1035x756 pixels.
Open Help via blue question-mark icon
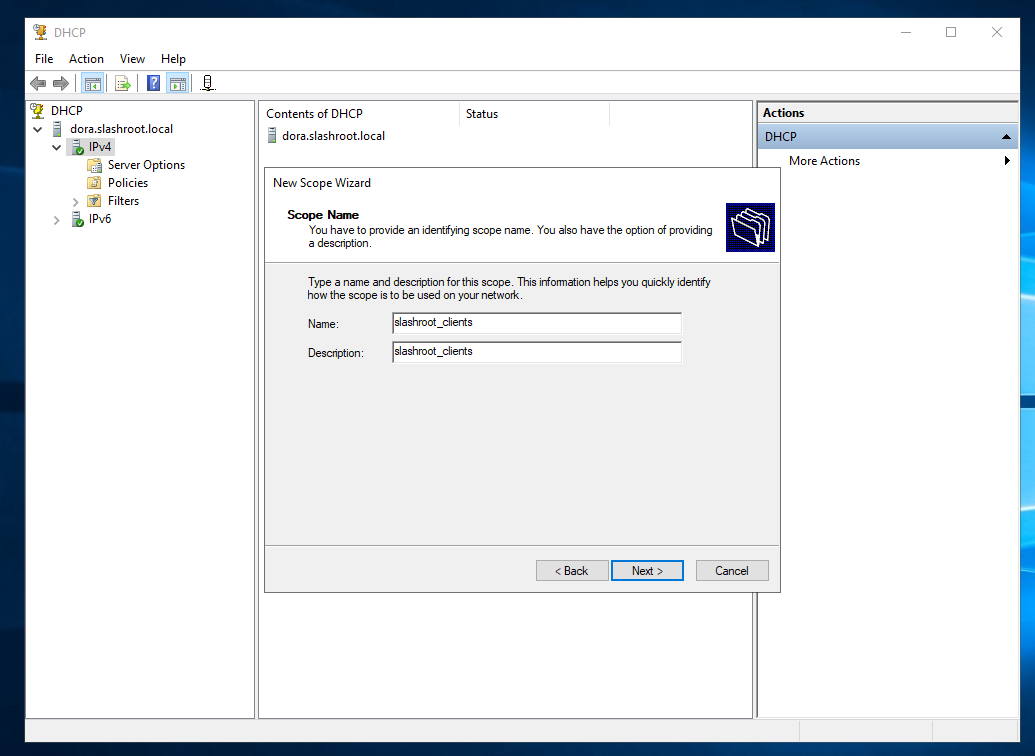coord(153,84)
